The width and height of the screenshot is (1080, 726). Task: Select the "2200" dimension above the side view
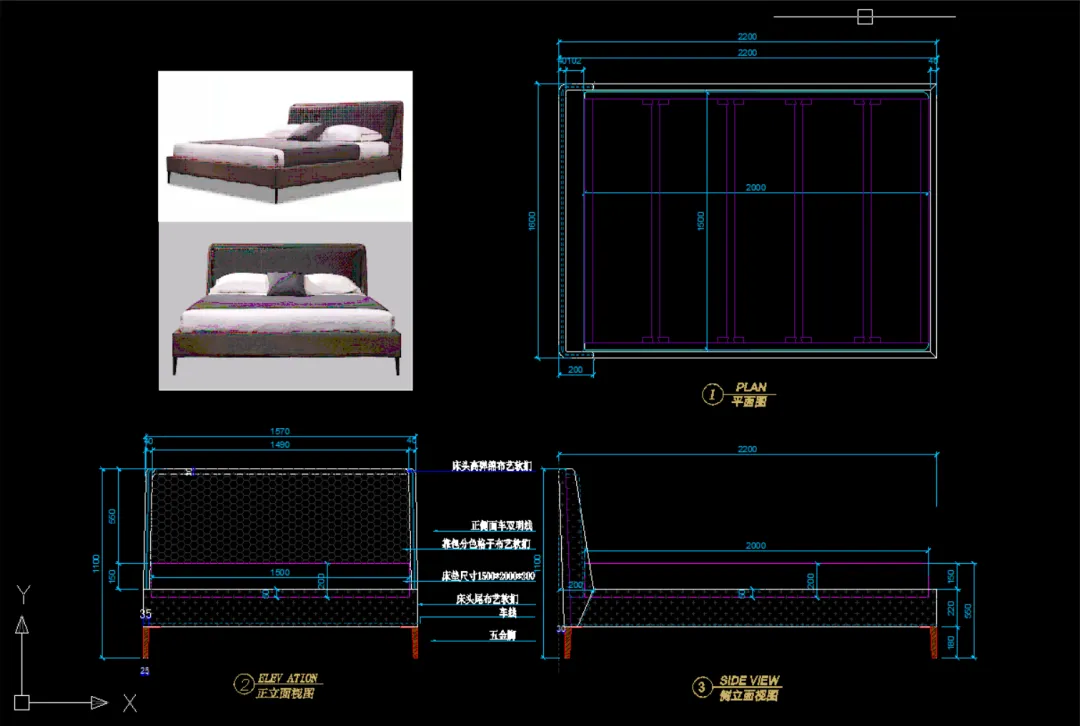pos(747,449)
